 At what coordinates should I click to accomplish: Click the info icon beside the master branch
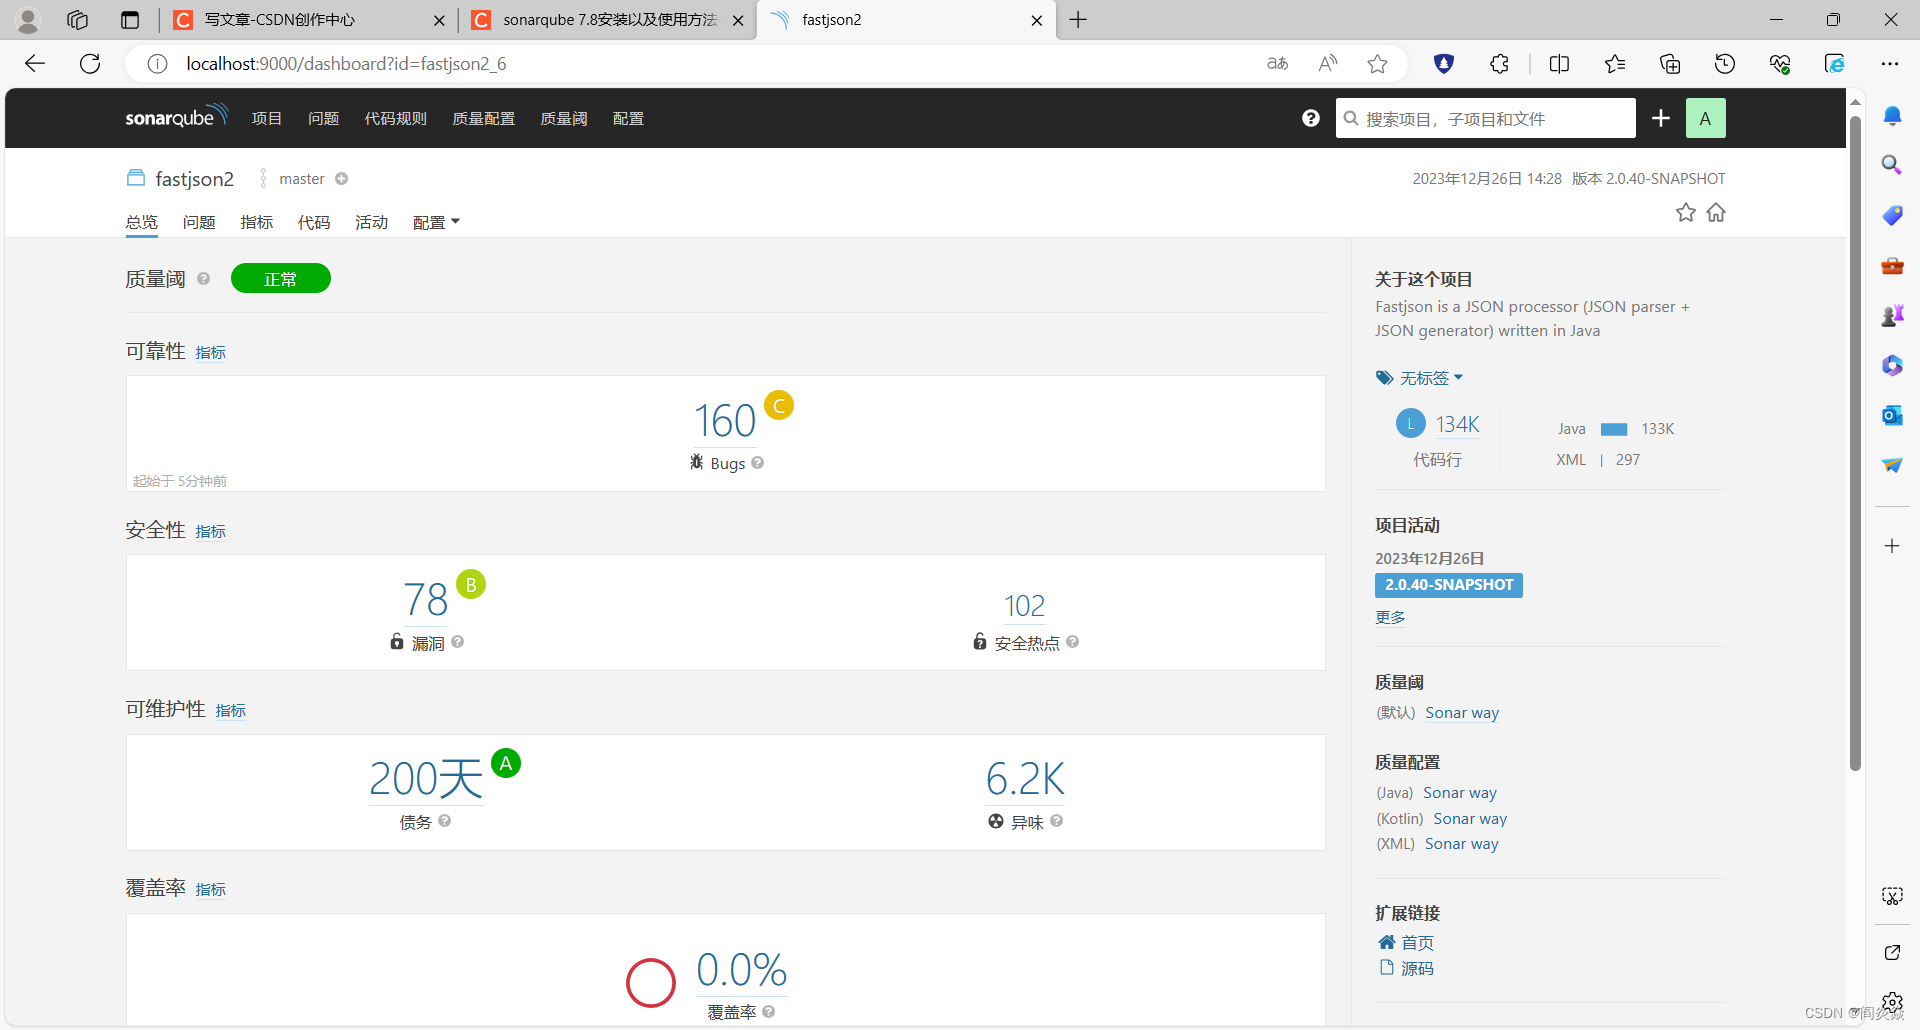(341, 178)
